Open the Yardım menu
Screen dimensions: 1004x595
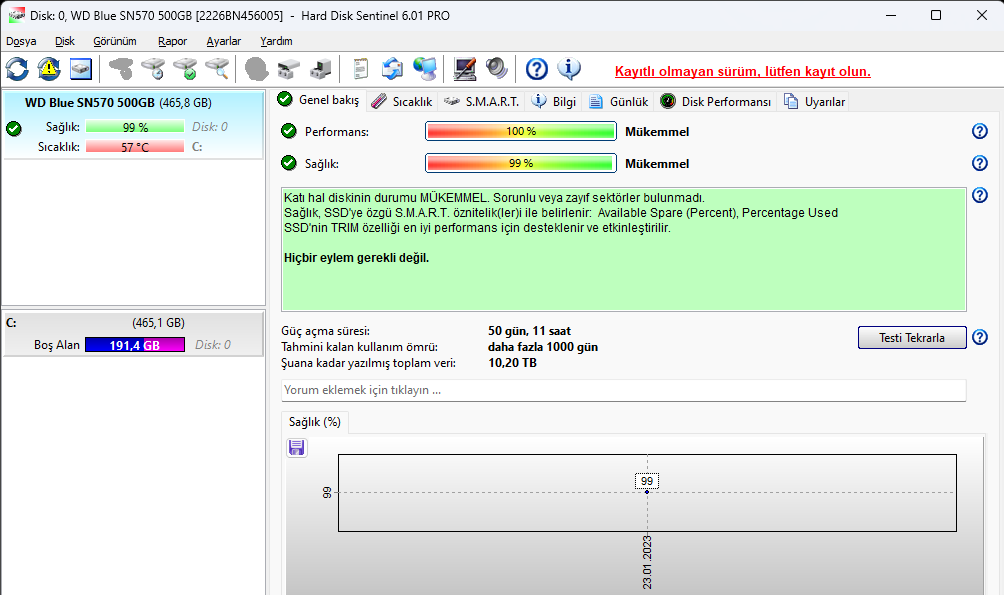(x=276, y=41)
